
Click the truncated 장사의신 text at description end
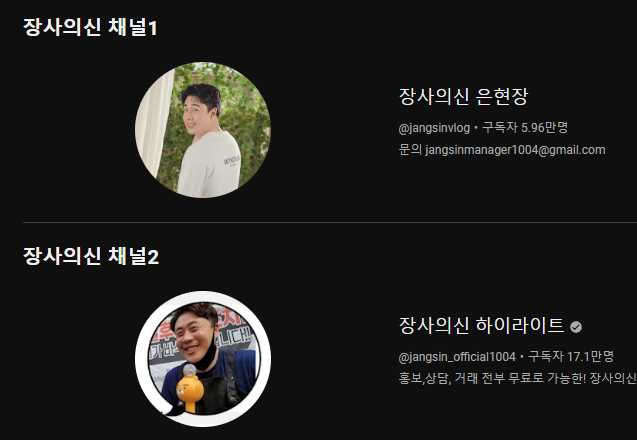click(613, 379)
